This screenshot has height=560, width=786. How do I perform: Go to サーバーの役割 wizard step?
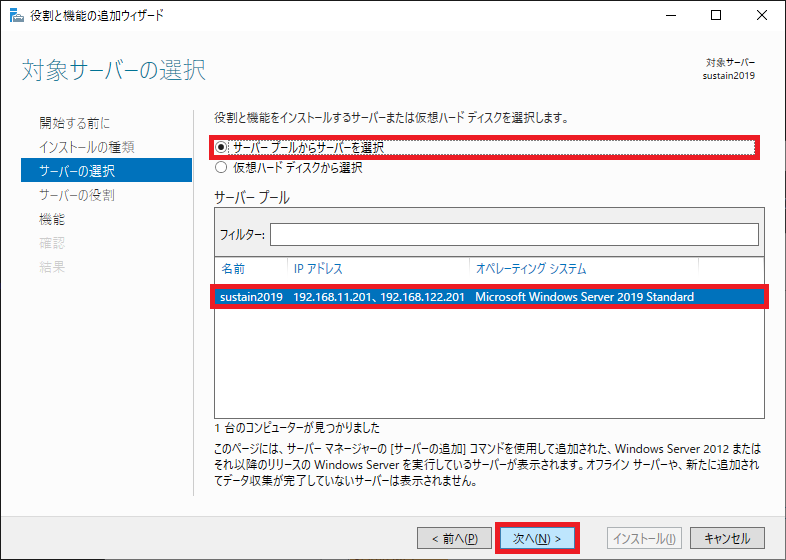pos(77,195)
